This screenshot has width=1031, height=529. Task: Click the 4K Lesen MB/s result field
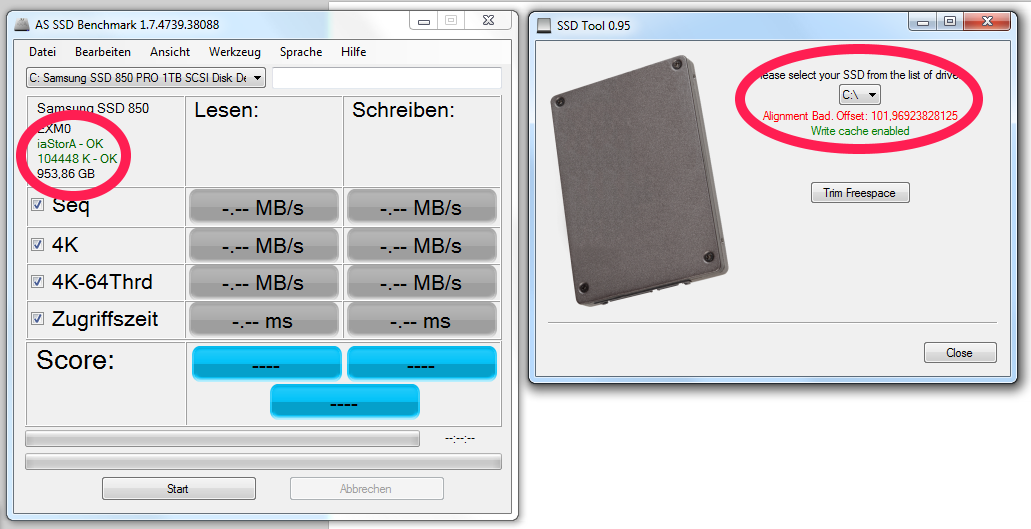[x=264, y=245]
